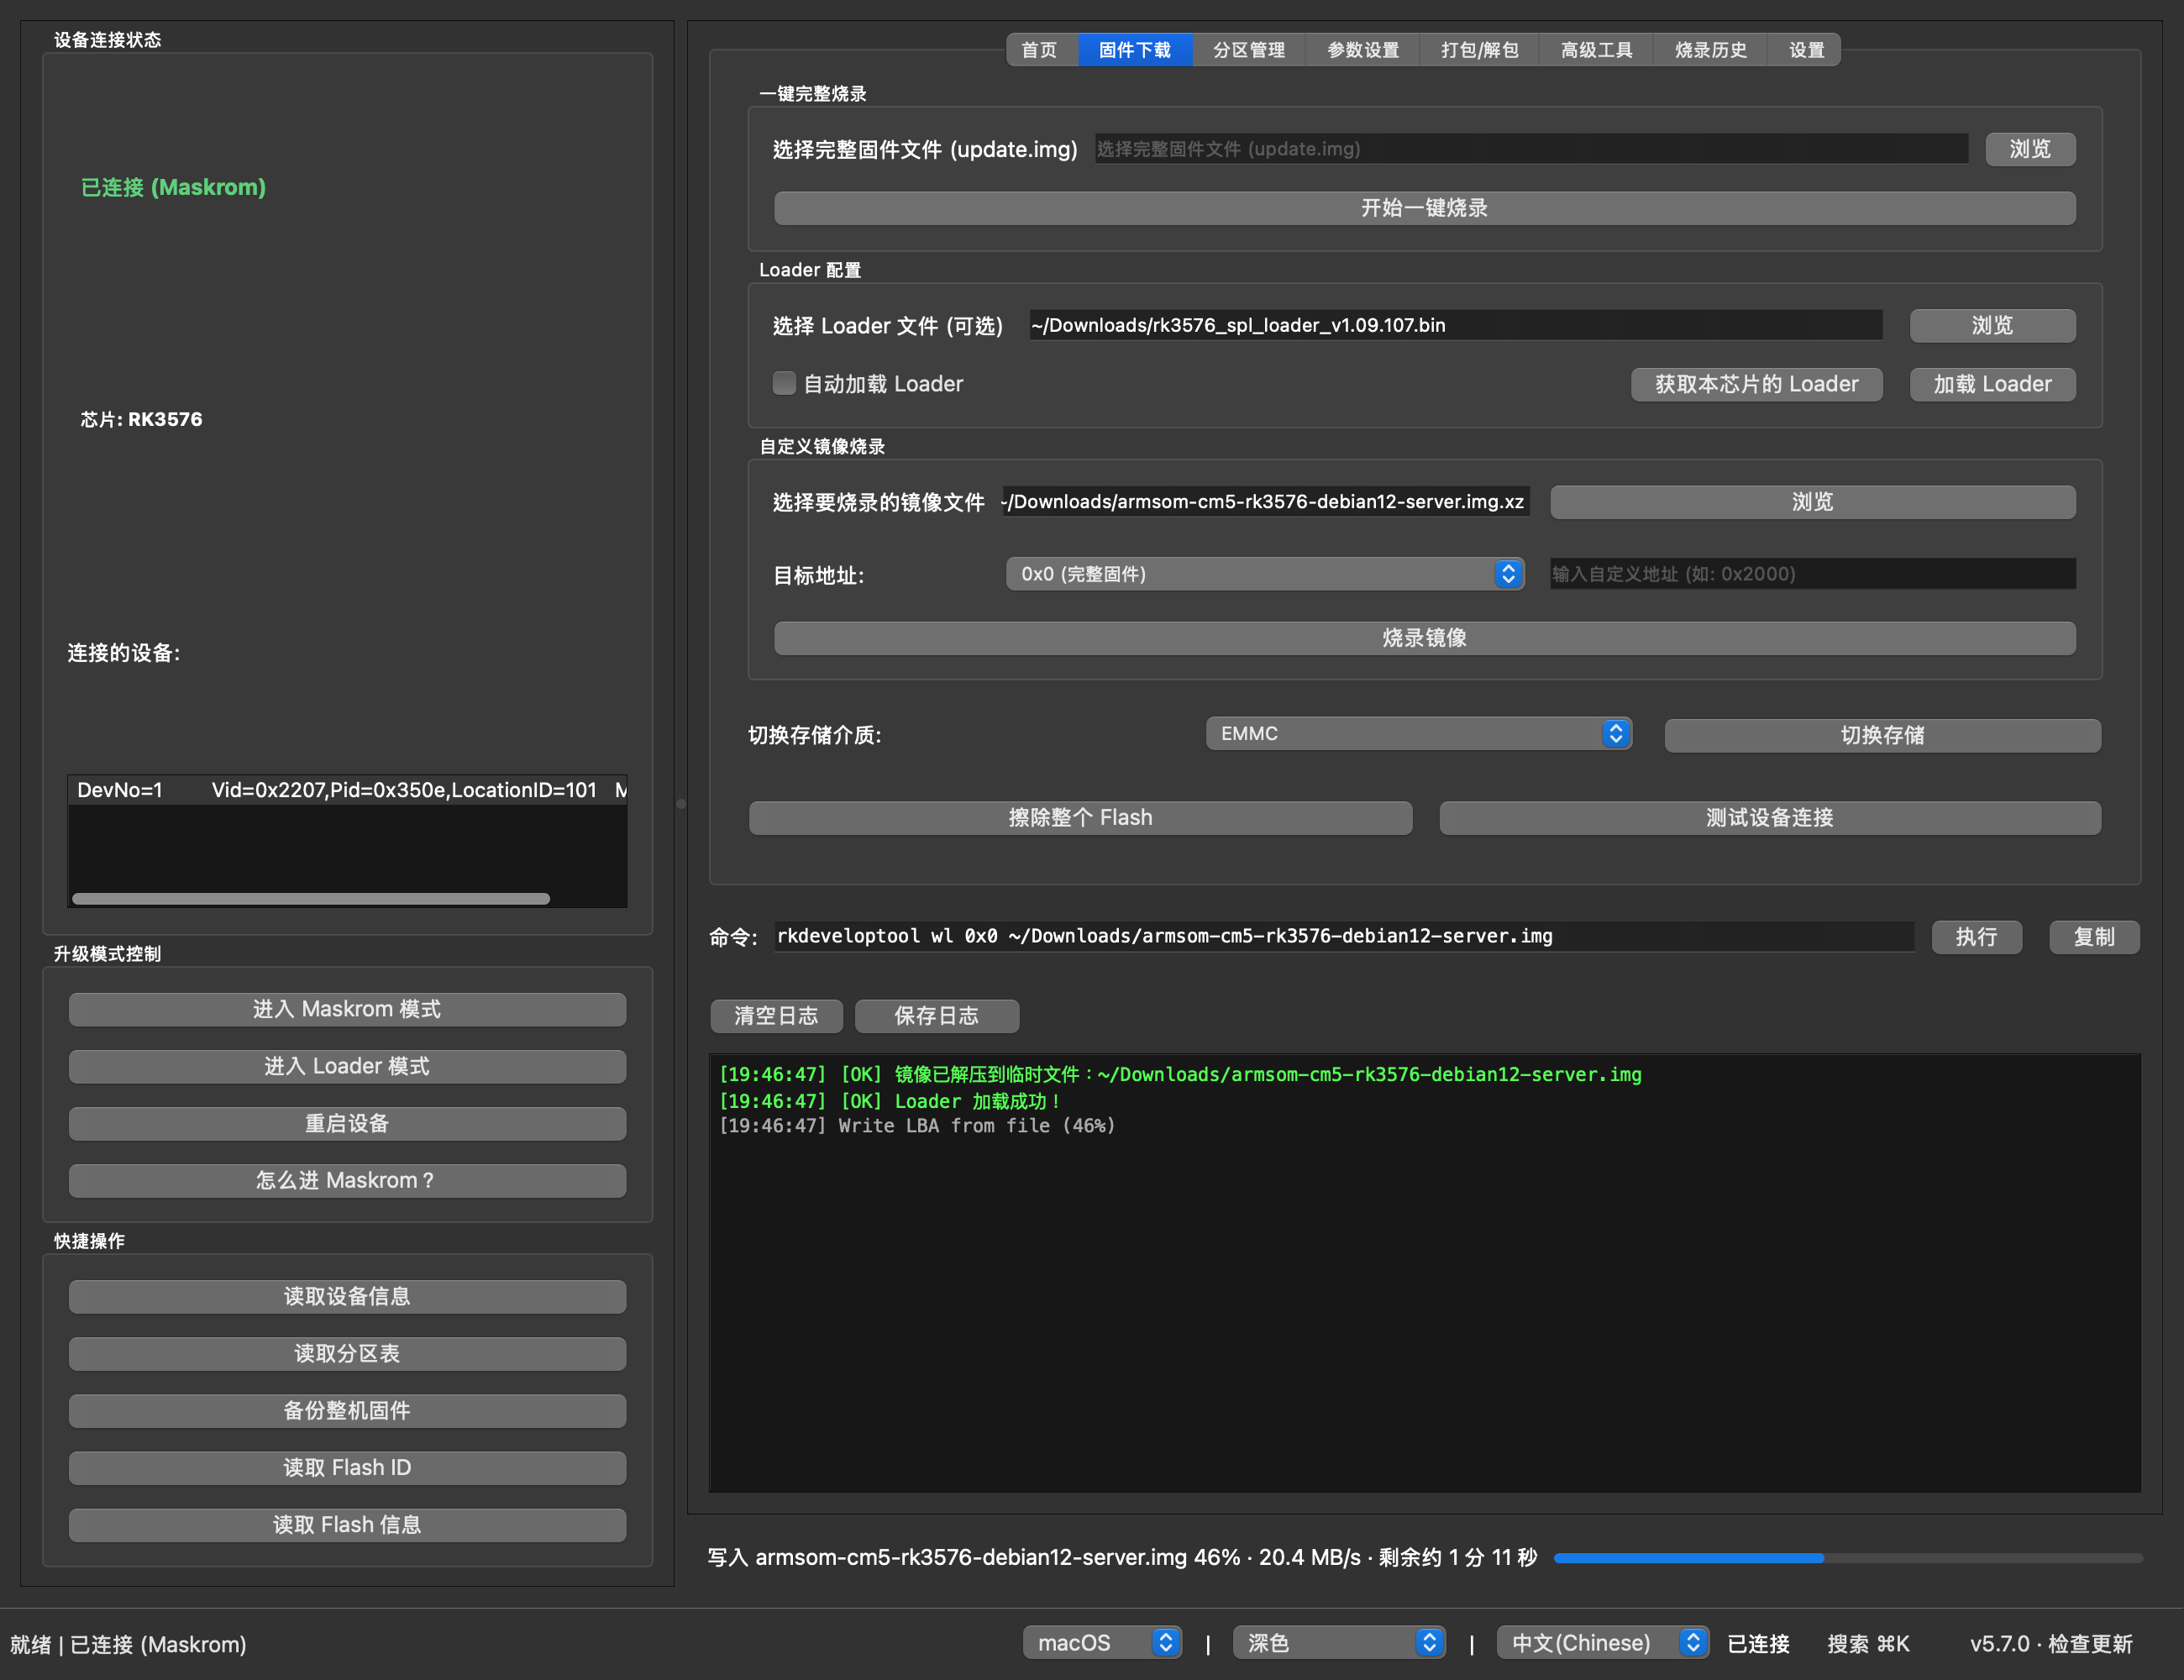
Task: Click the 重启设备 button
Action: click(347, 1123)
